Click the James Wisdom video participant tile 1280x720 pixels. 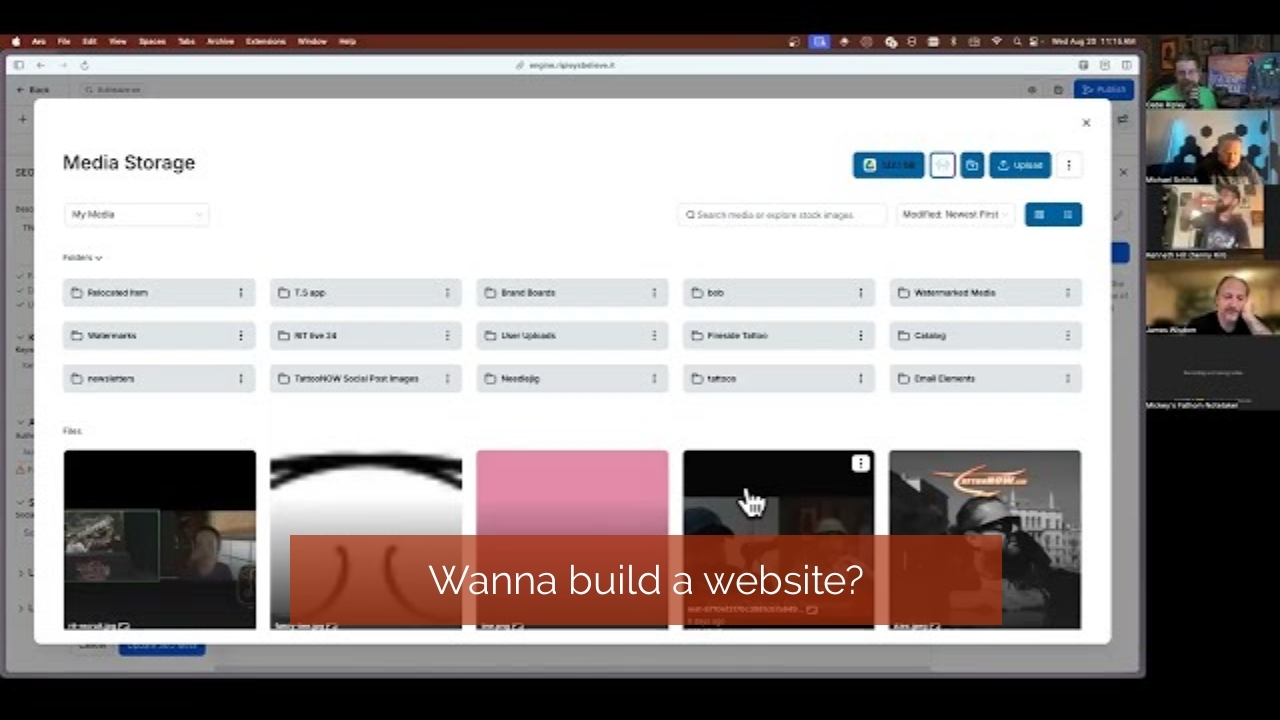pos(1212,297)
